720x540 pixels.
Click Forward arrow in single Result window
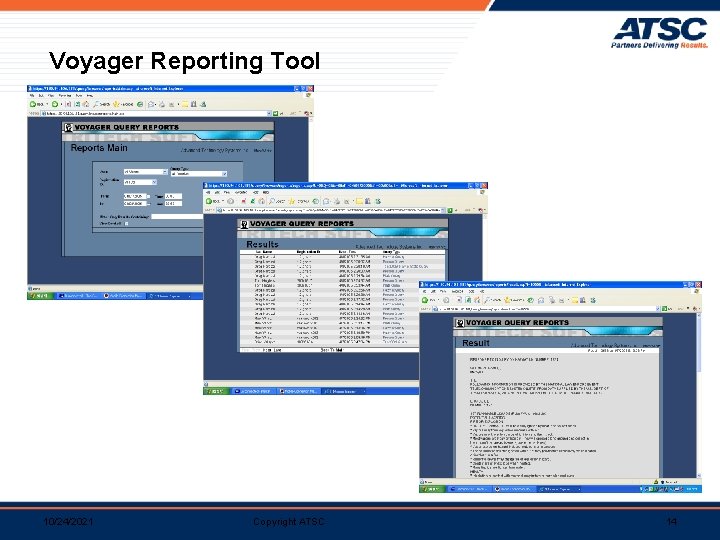(446, 300)
